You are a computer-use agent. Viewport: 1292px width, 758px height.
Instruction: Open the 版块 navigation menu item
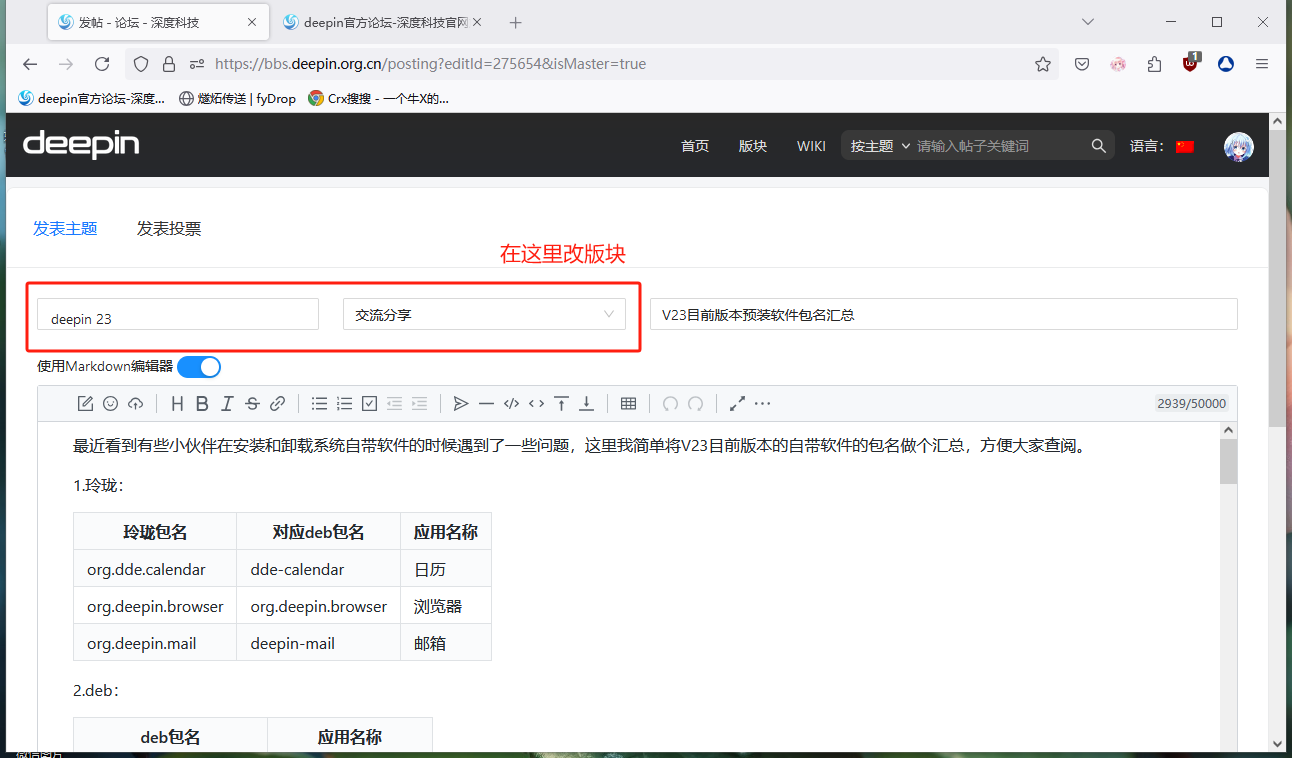pos(753,146)
